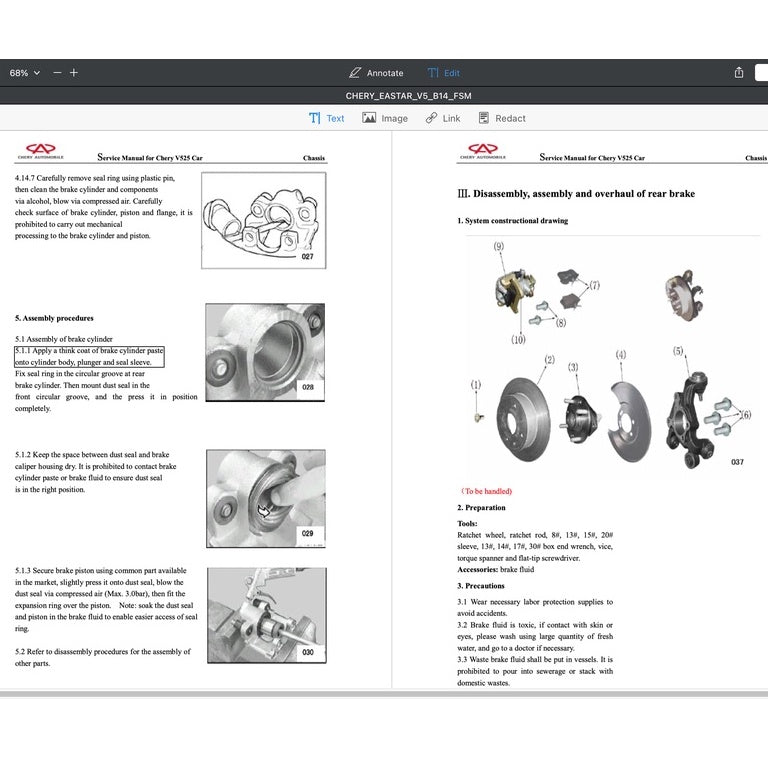Select the Text editing tool

[x=326, y=118]
